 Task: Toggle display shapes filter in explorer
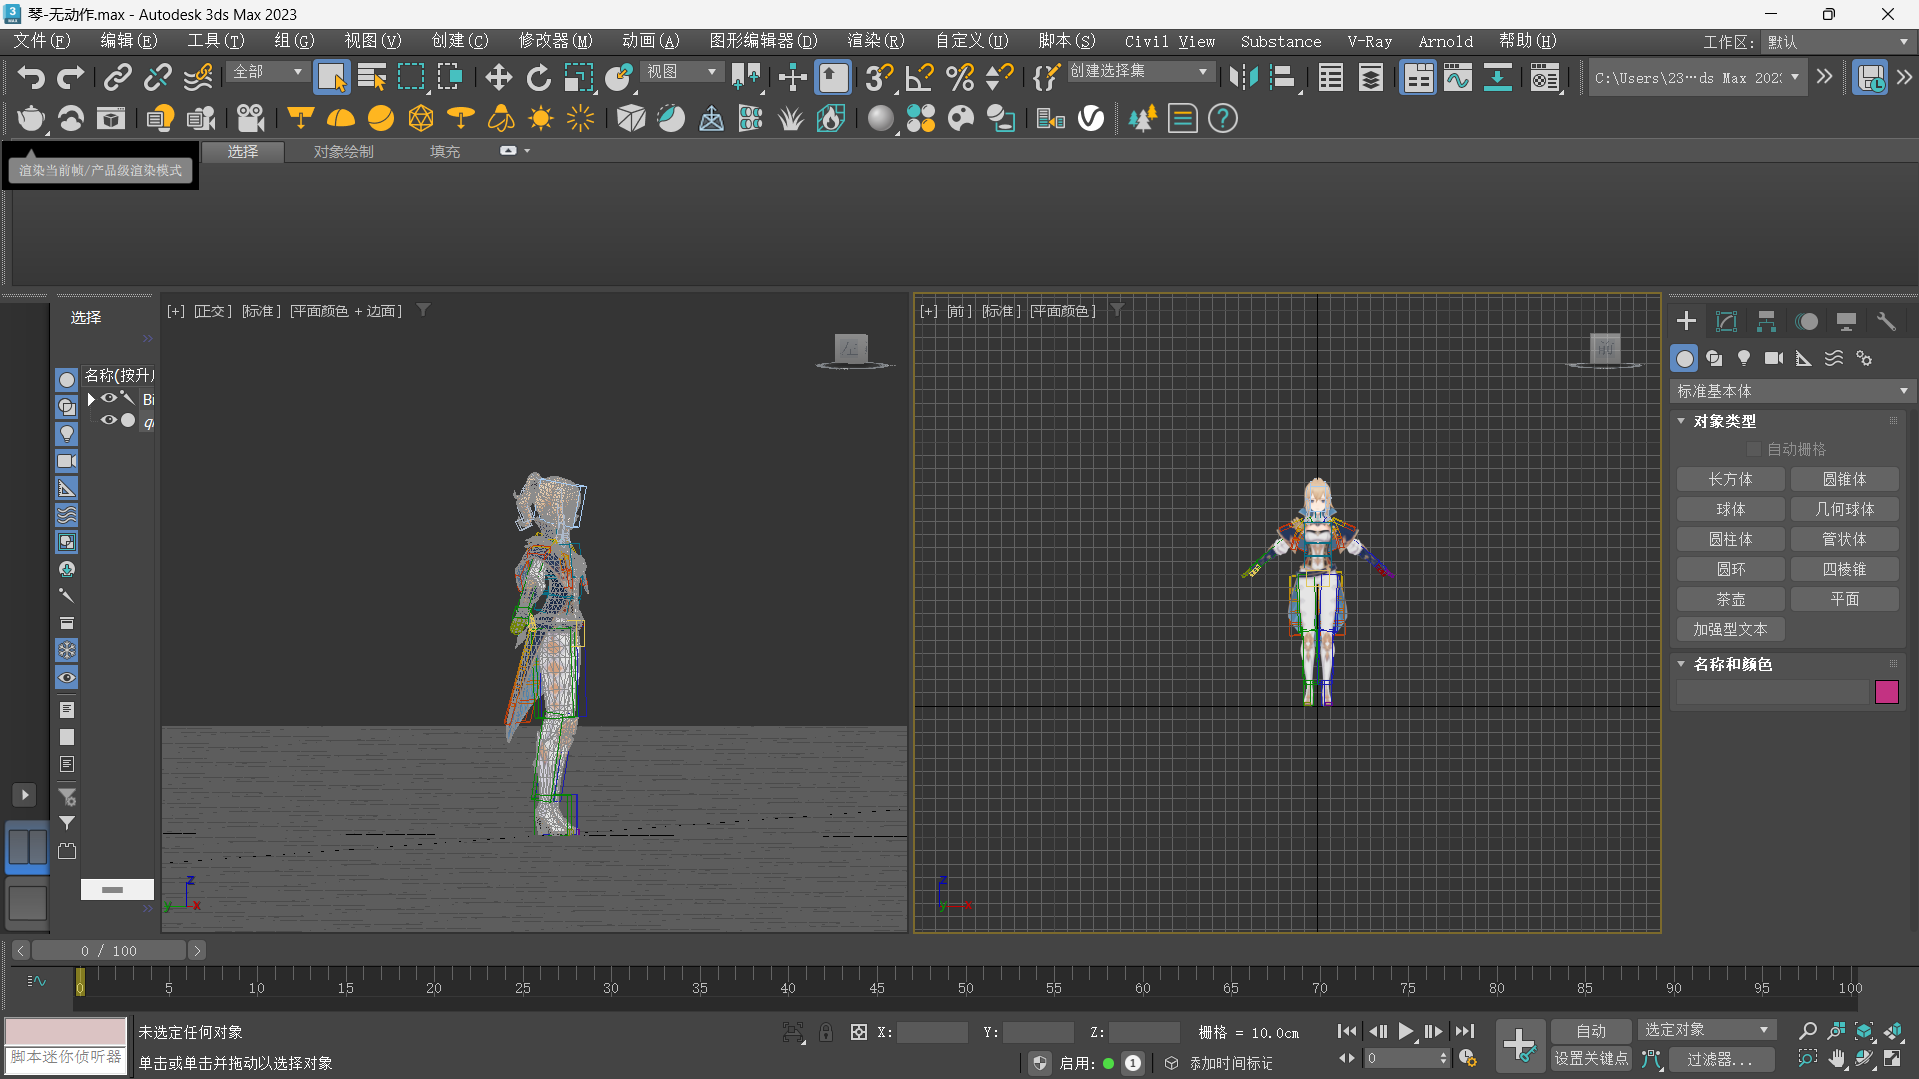click(x=67, y=407)
